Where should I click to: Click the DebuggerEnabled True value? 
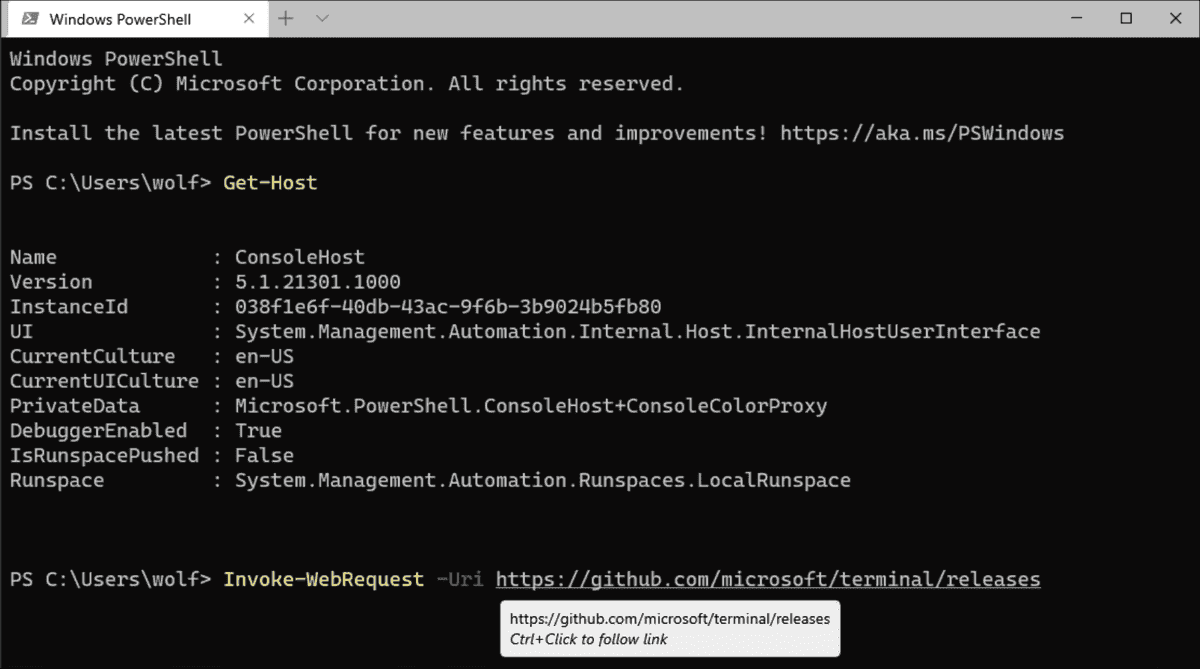258,430
